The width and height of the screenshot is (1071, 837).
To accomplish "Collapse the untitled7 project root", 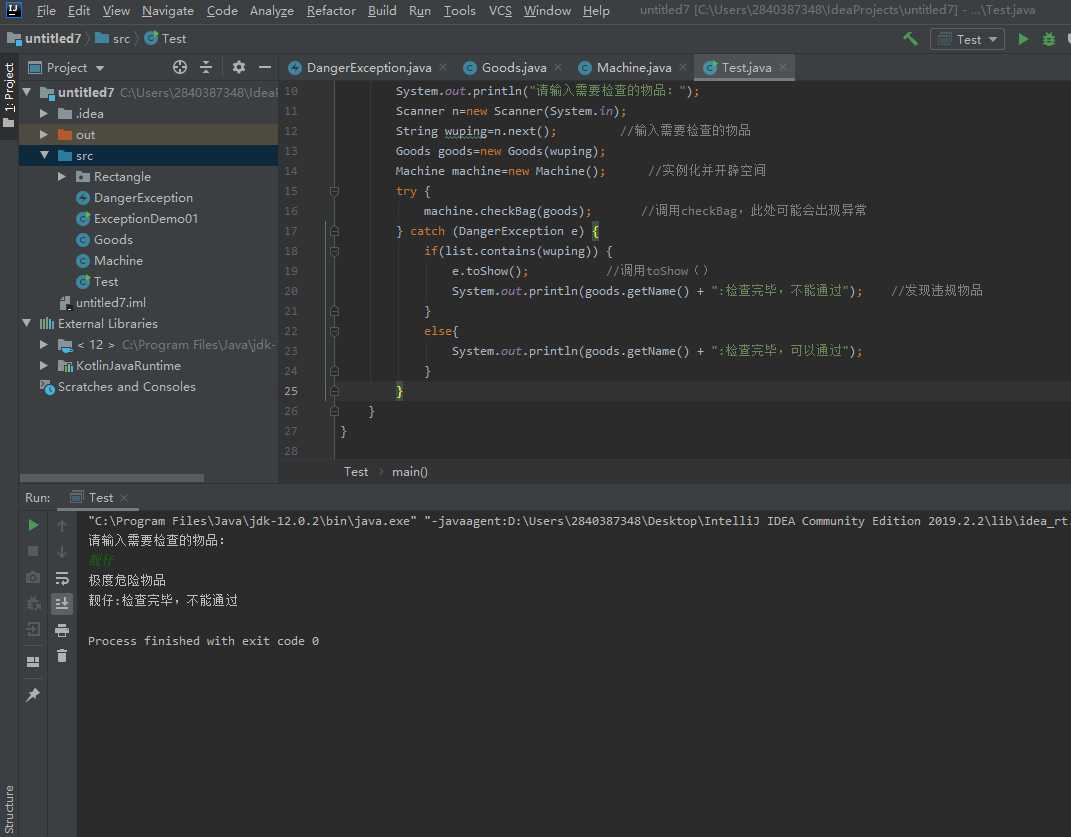I will [x=27, y=92].
